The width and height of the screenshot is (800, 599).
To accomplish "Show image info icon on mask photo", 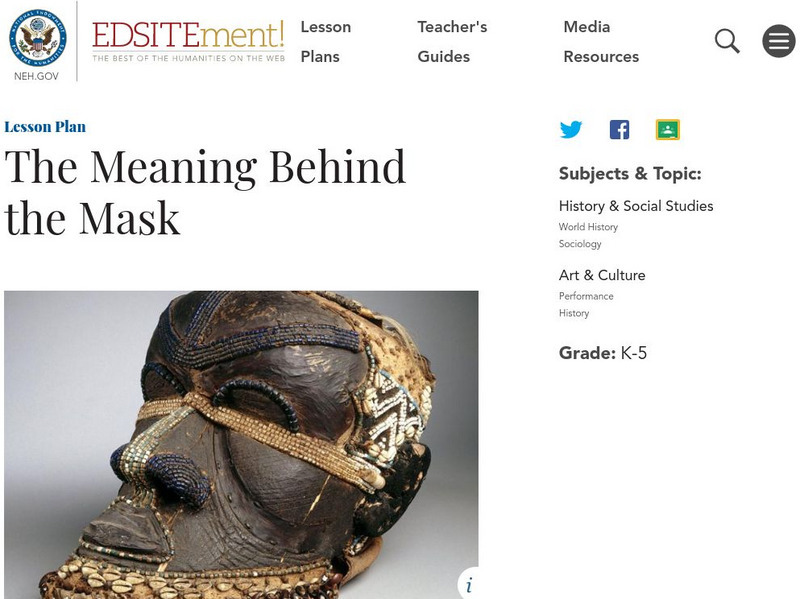I will [x=469, y=584].
